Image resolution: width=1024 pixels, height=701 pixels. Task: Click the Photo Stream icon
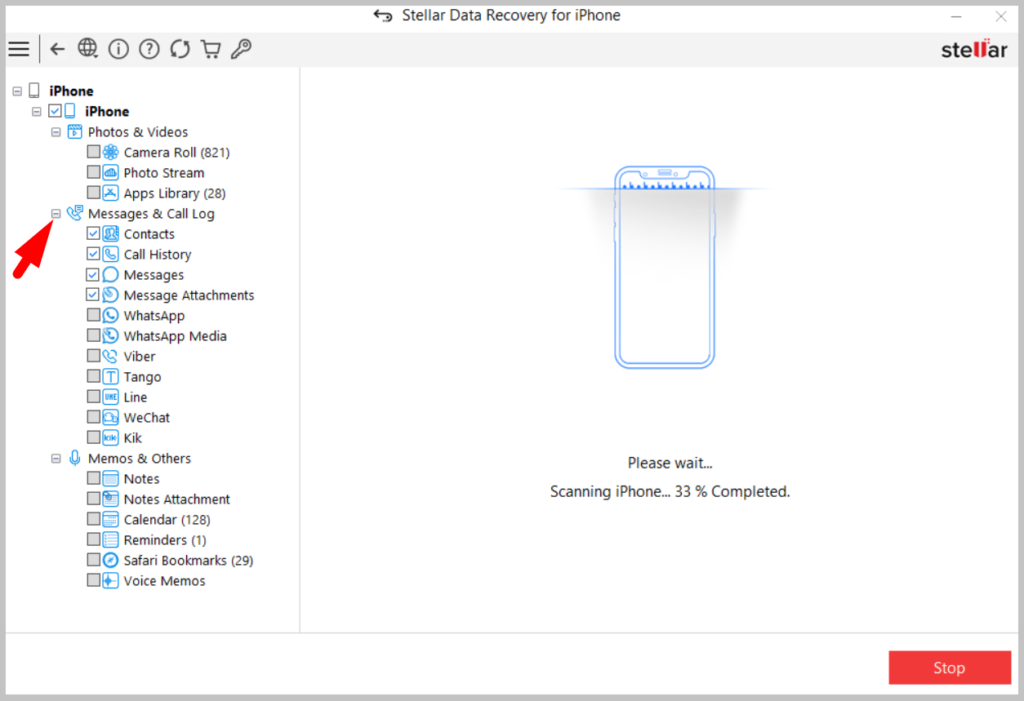click(111, 172)
